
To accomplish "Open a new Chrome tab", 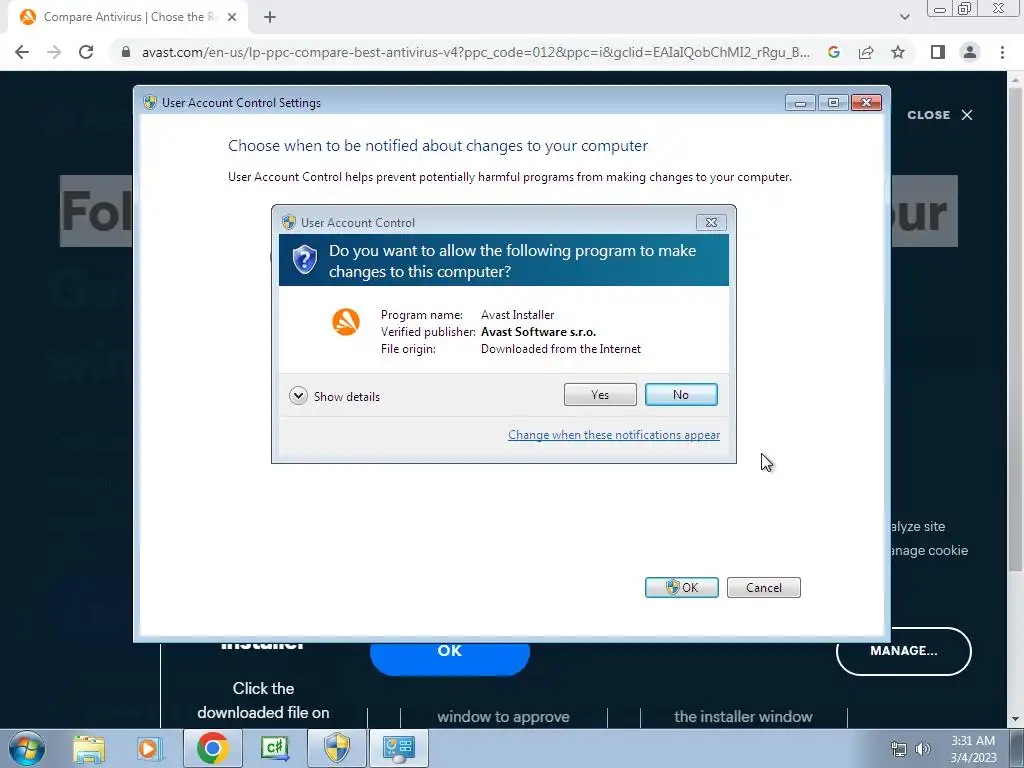I will click(x=270, y=18).
